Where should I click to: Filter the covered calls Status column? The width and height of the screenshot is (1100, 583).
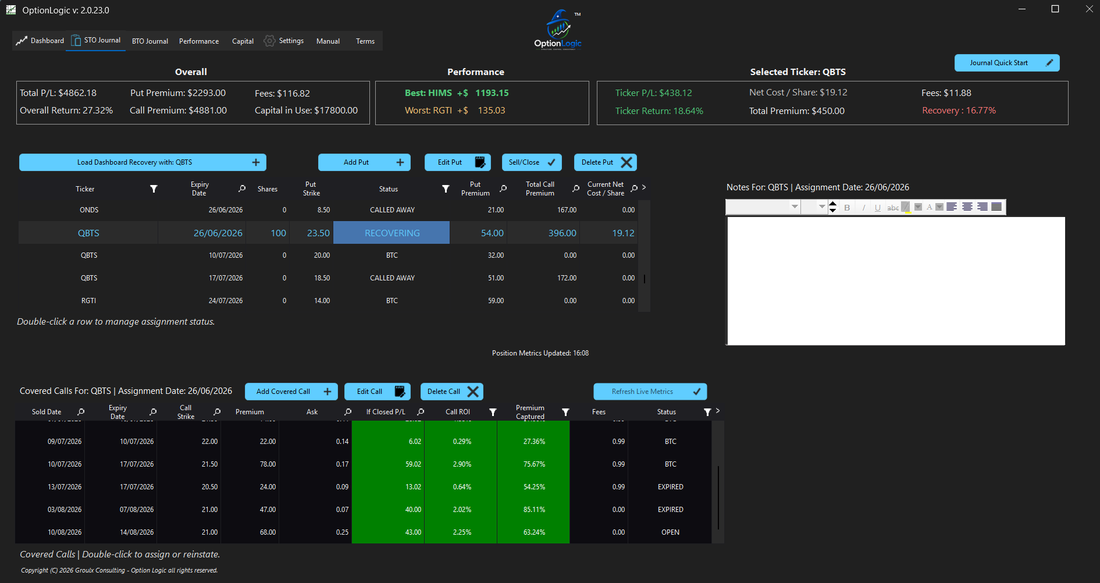707,412
